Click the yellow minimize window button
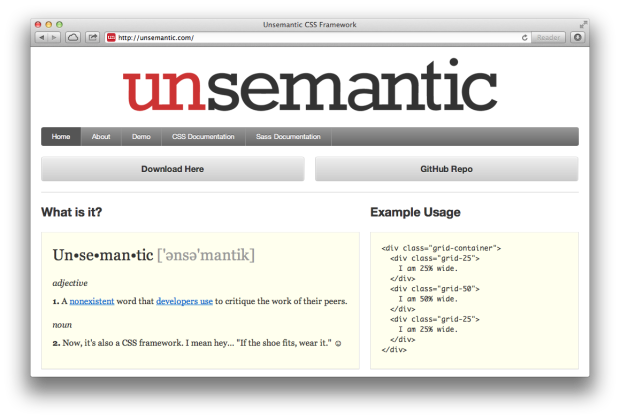The height and width of the screenshot is (419, 620). click(x=49, y=25)
